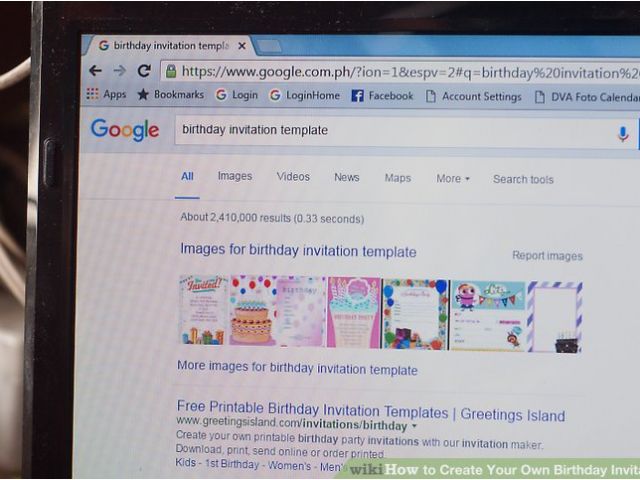Switch to Images results tab
The height and width of the screenshot is (480, 640).
click(x=235, y=176)
